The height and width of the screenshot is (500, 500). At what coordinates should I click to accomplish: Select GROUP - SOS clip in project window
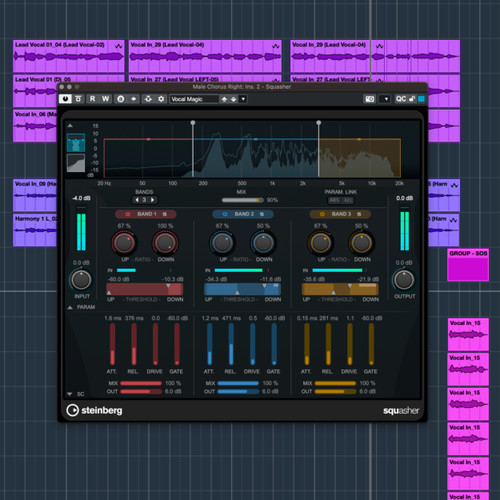(468, 265)
